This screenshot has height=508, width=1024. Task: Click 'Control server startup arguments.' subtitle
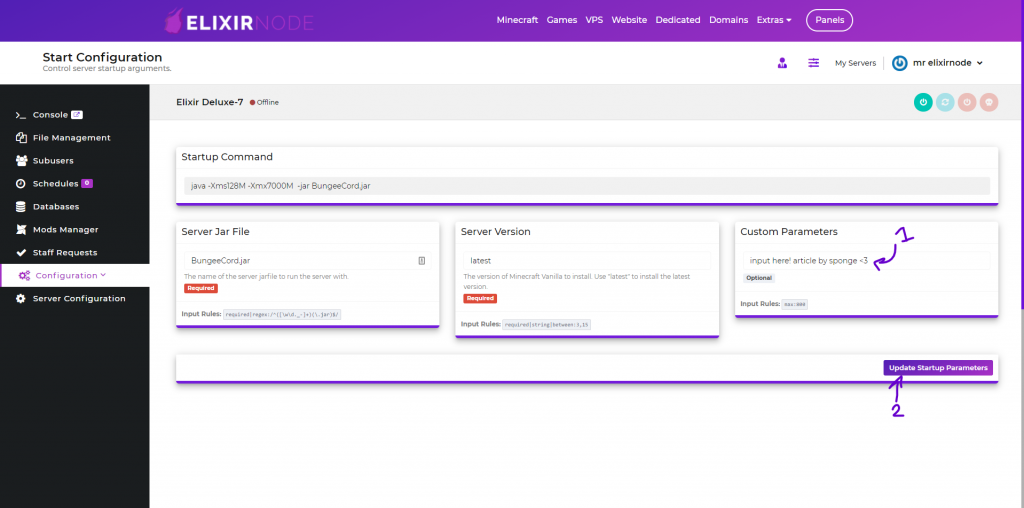(107, 69)
